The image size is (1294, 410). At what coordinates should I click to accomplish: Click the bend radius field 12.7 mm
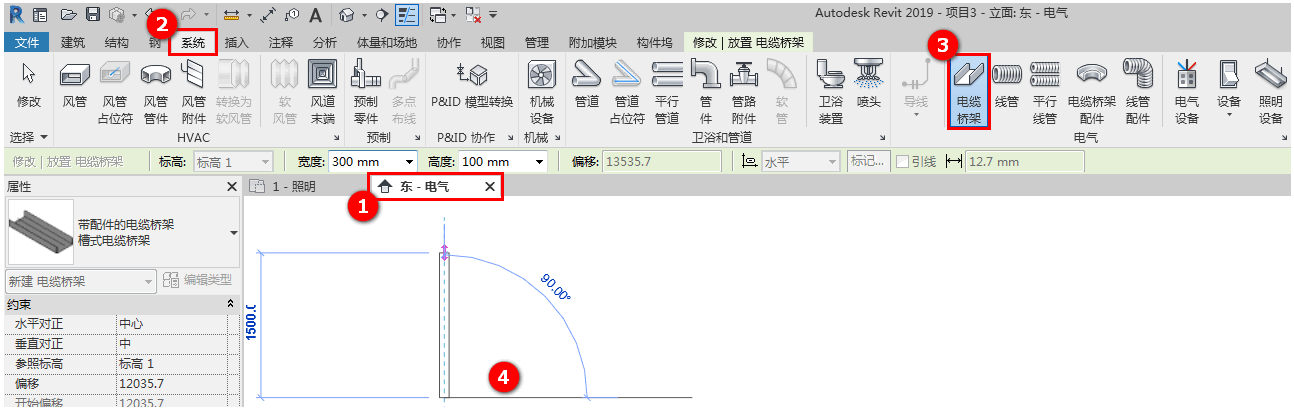point(1024,162)
